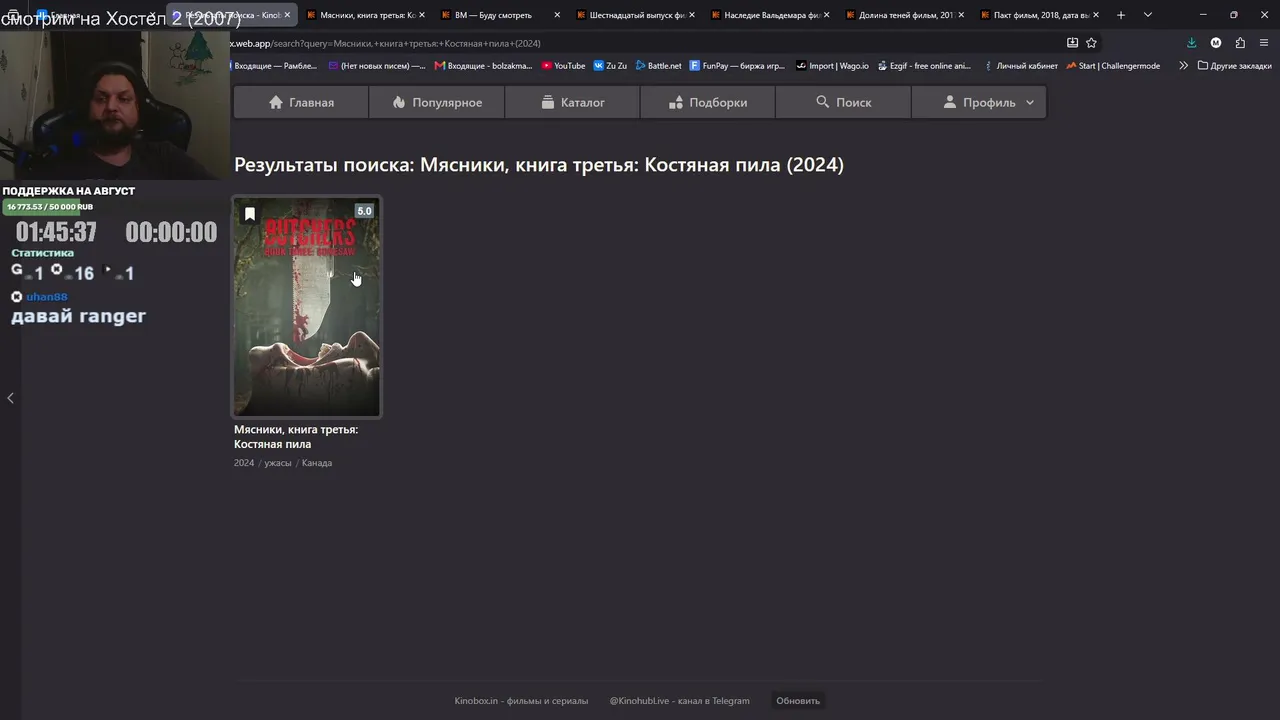Close the 'Пакт фильм, 2018' tab
The height and width of the screenshot is (720, 1280).
pos(1097,15)
